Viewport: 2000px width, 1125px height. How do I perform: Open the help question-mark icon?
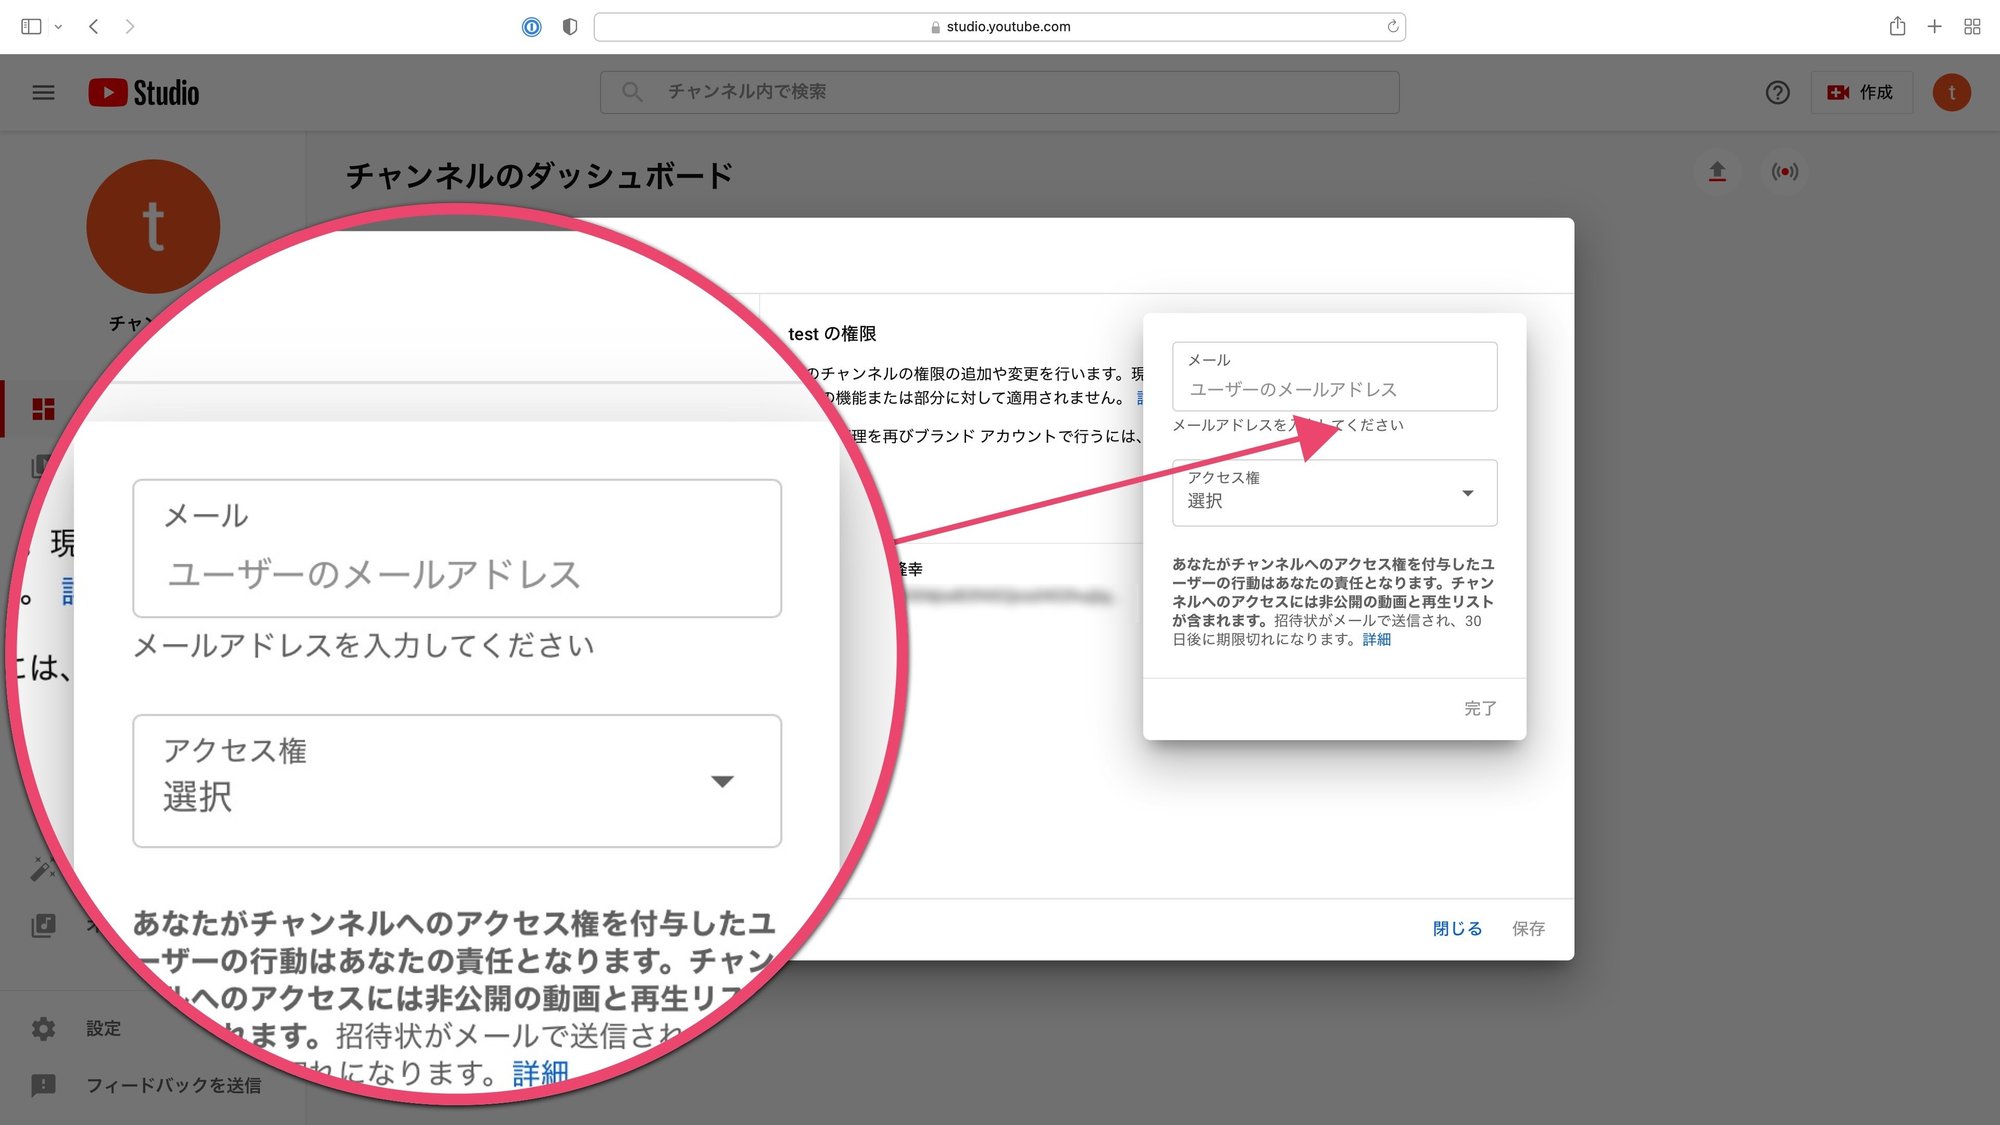coord(1778,92)
